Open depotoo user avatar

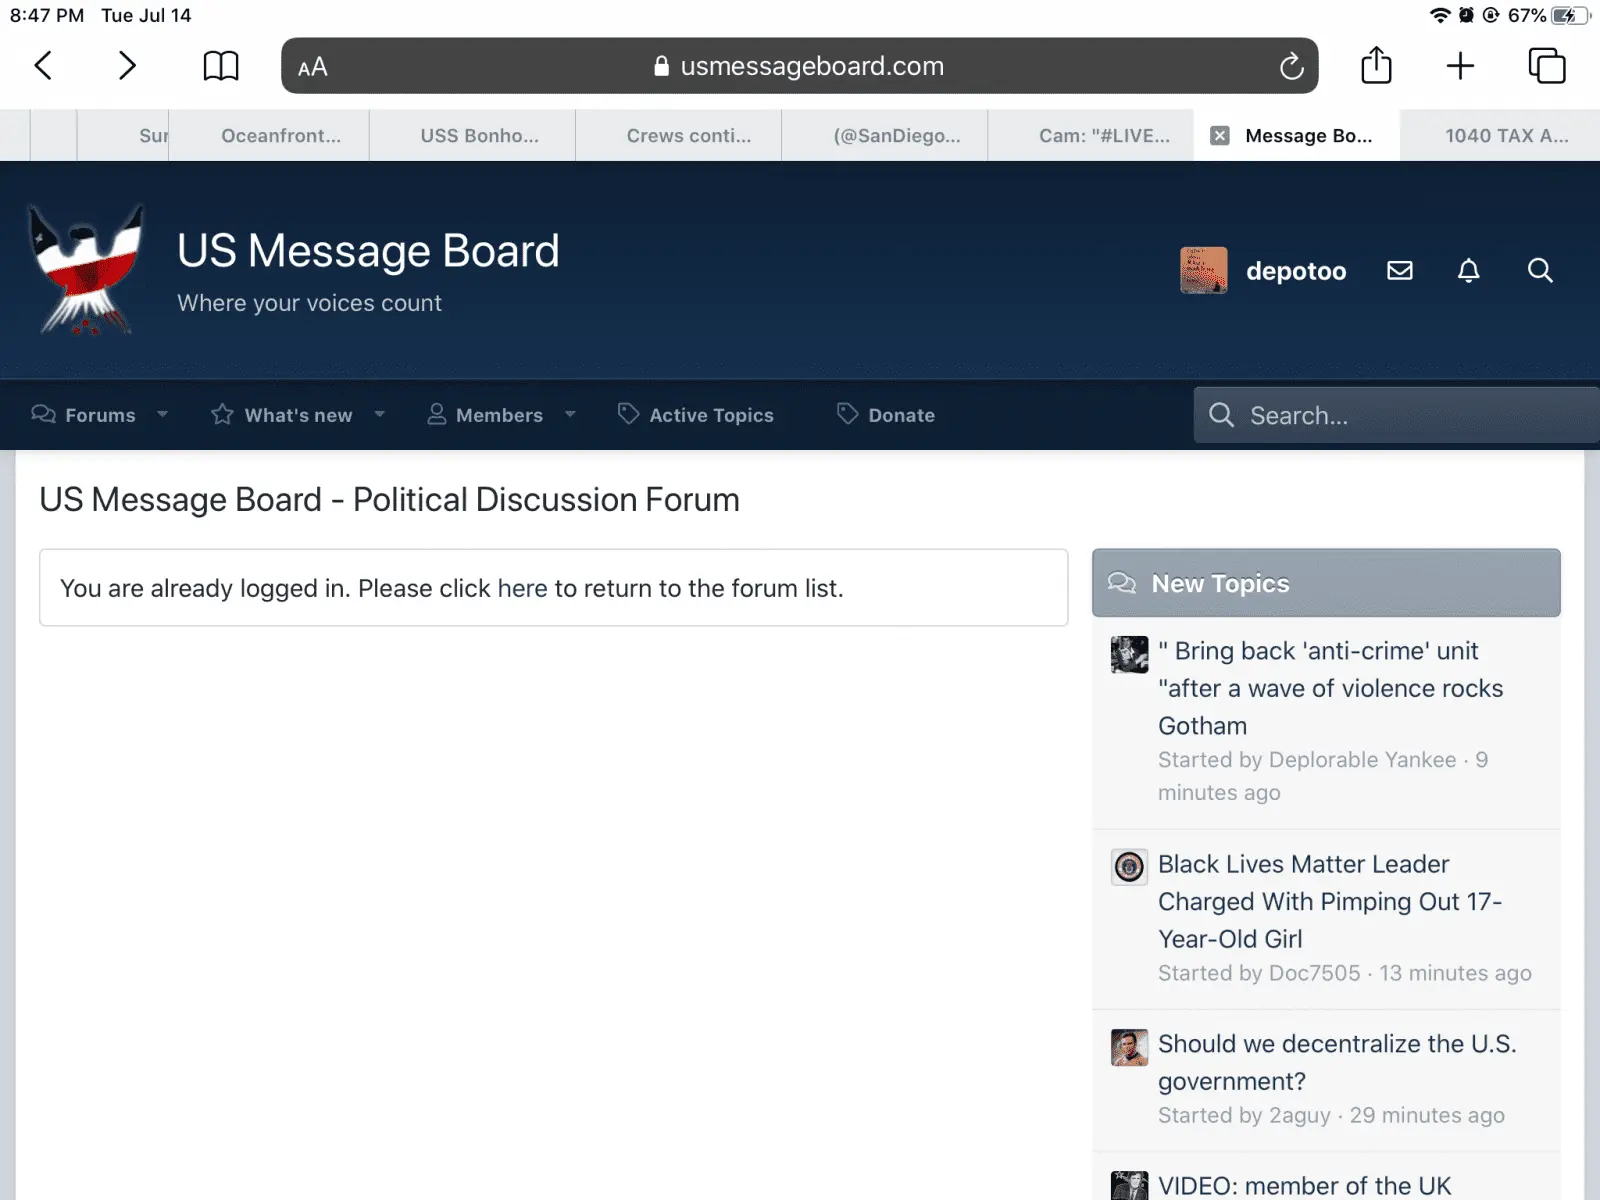pos(1204,270)
